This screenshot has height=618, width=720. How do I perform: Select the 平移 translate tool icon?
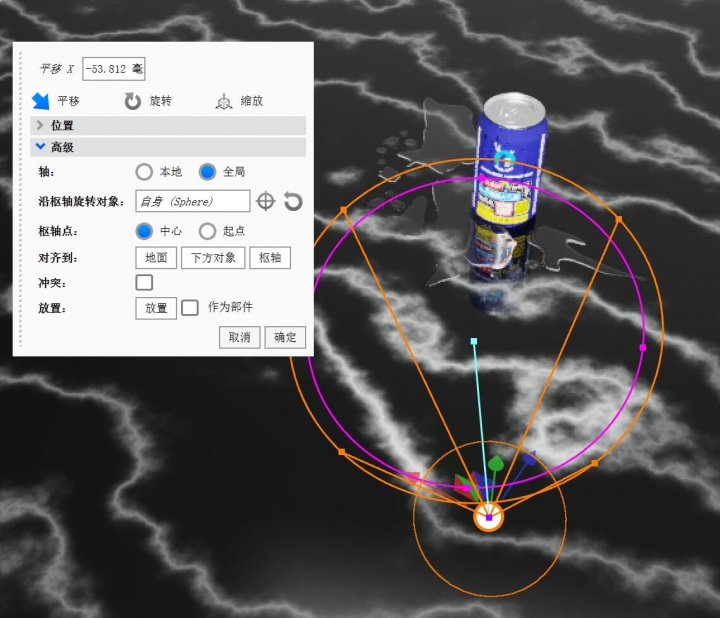pyautogui.click(x=41, y=101)
